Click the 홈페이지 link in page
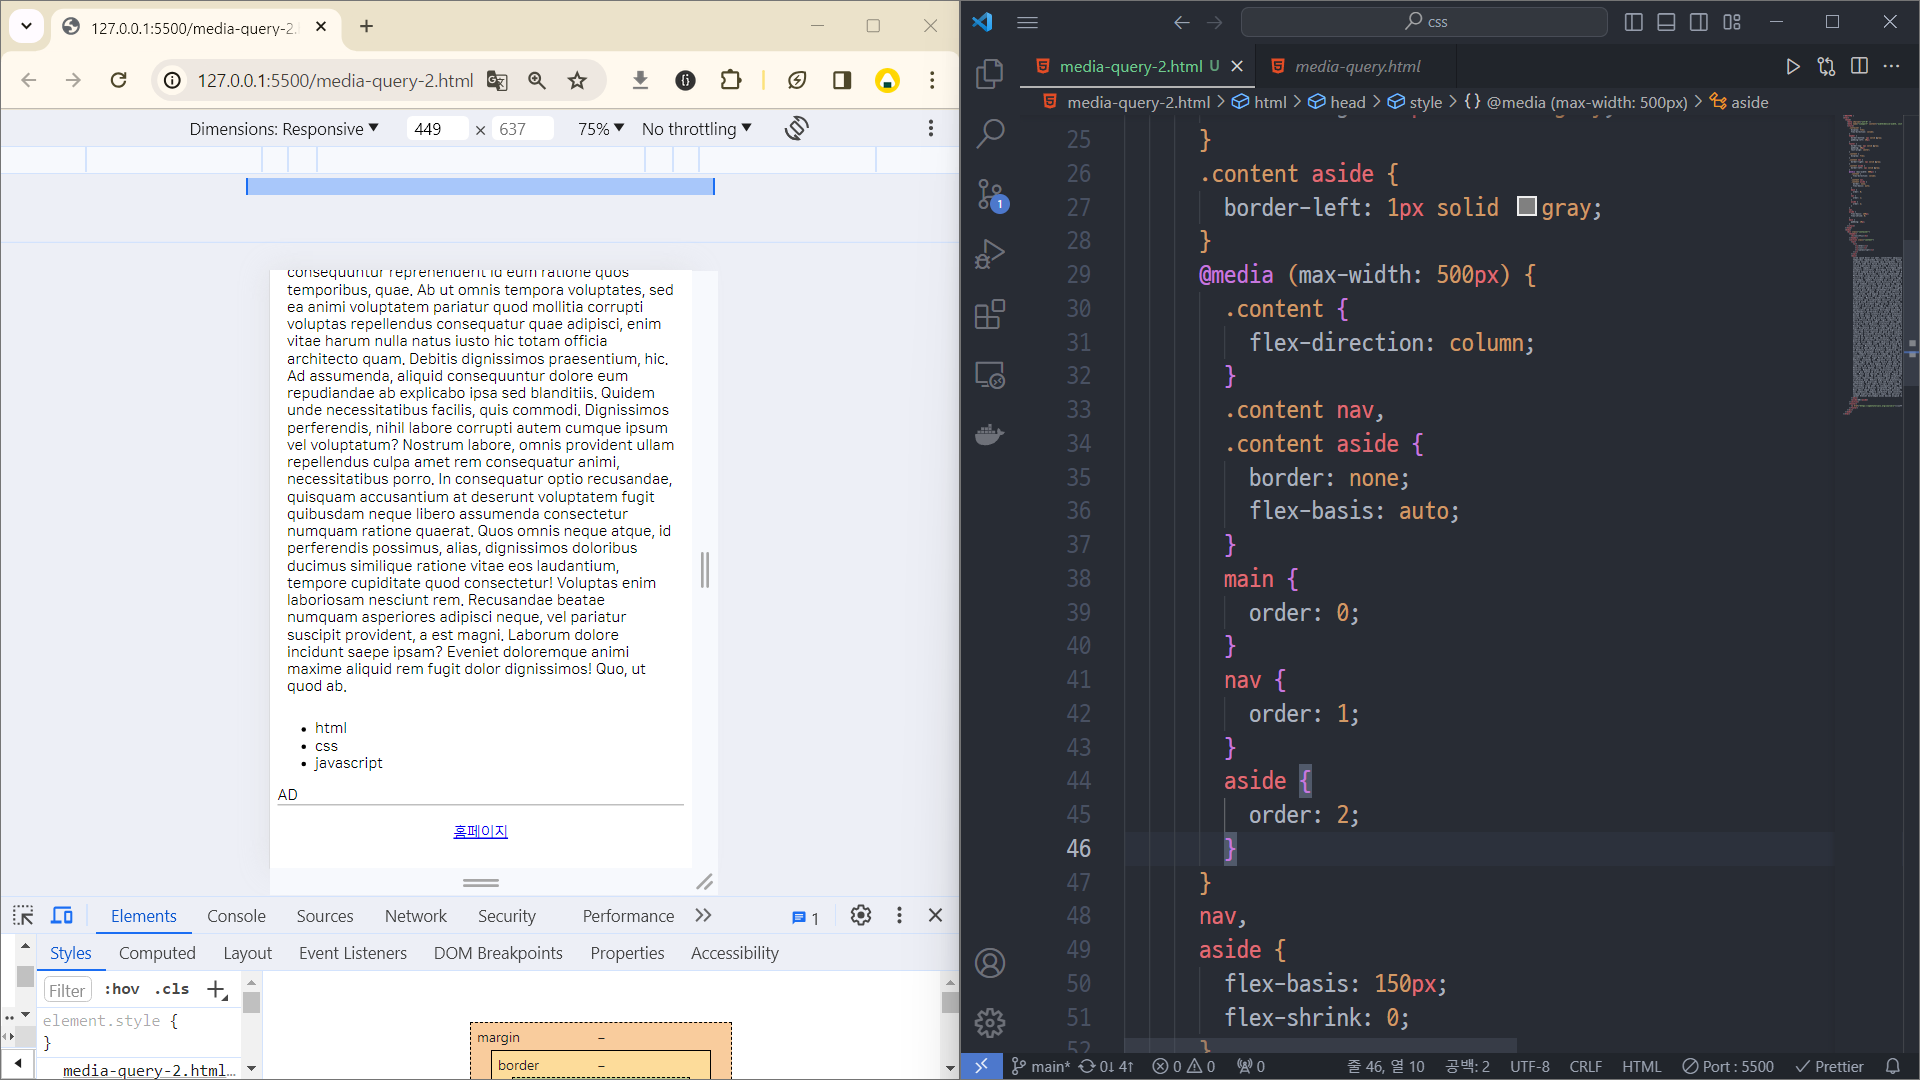The image size is (1920, 1080). (x=480, y=831)
